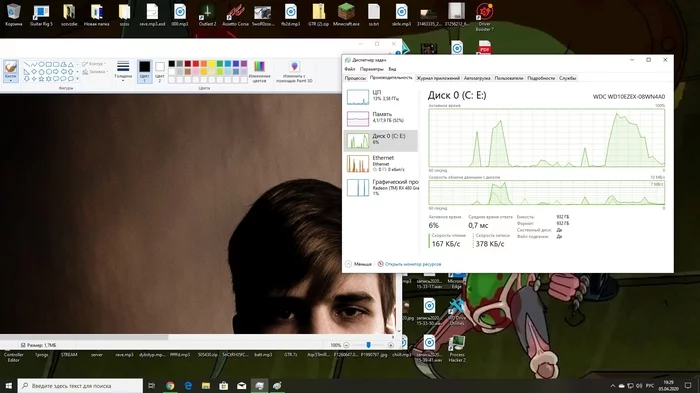Select Color 2 (Цвет 2) box

tap(160, 71)
